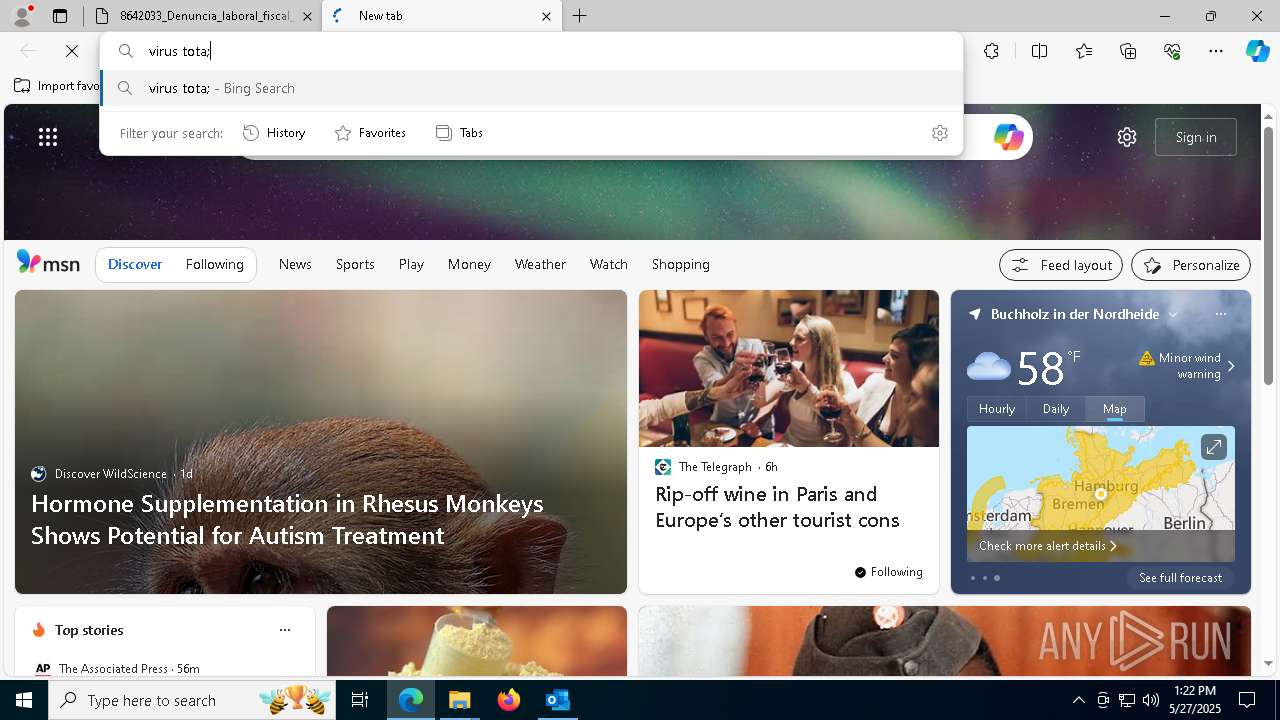Expand Buchholz in der Nordheide location dropdown

[x=1173, y=314]
